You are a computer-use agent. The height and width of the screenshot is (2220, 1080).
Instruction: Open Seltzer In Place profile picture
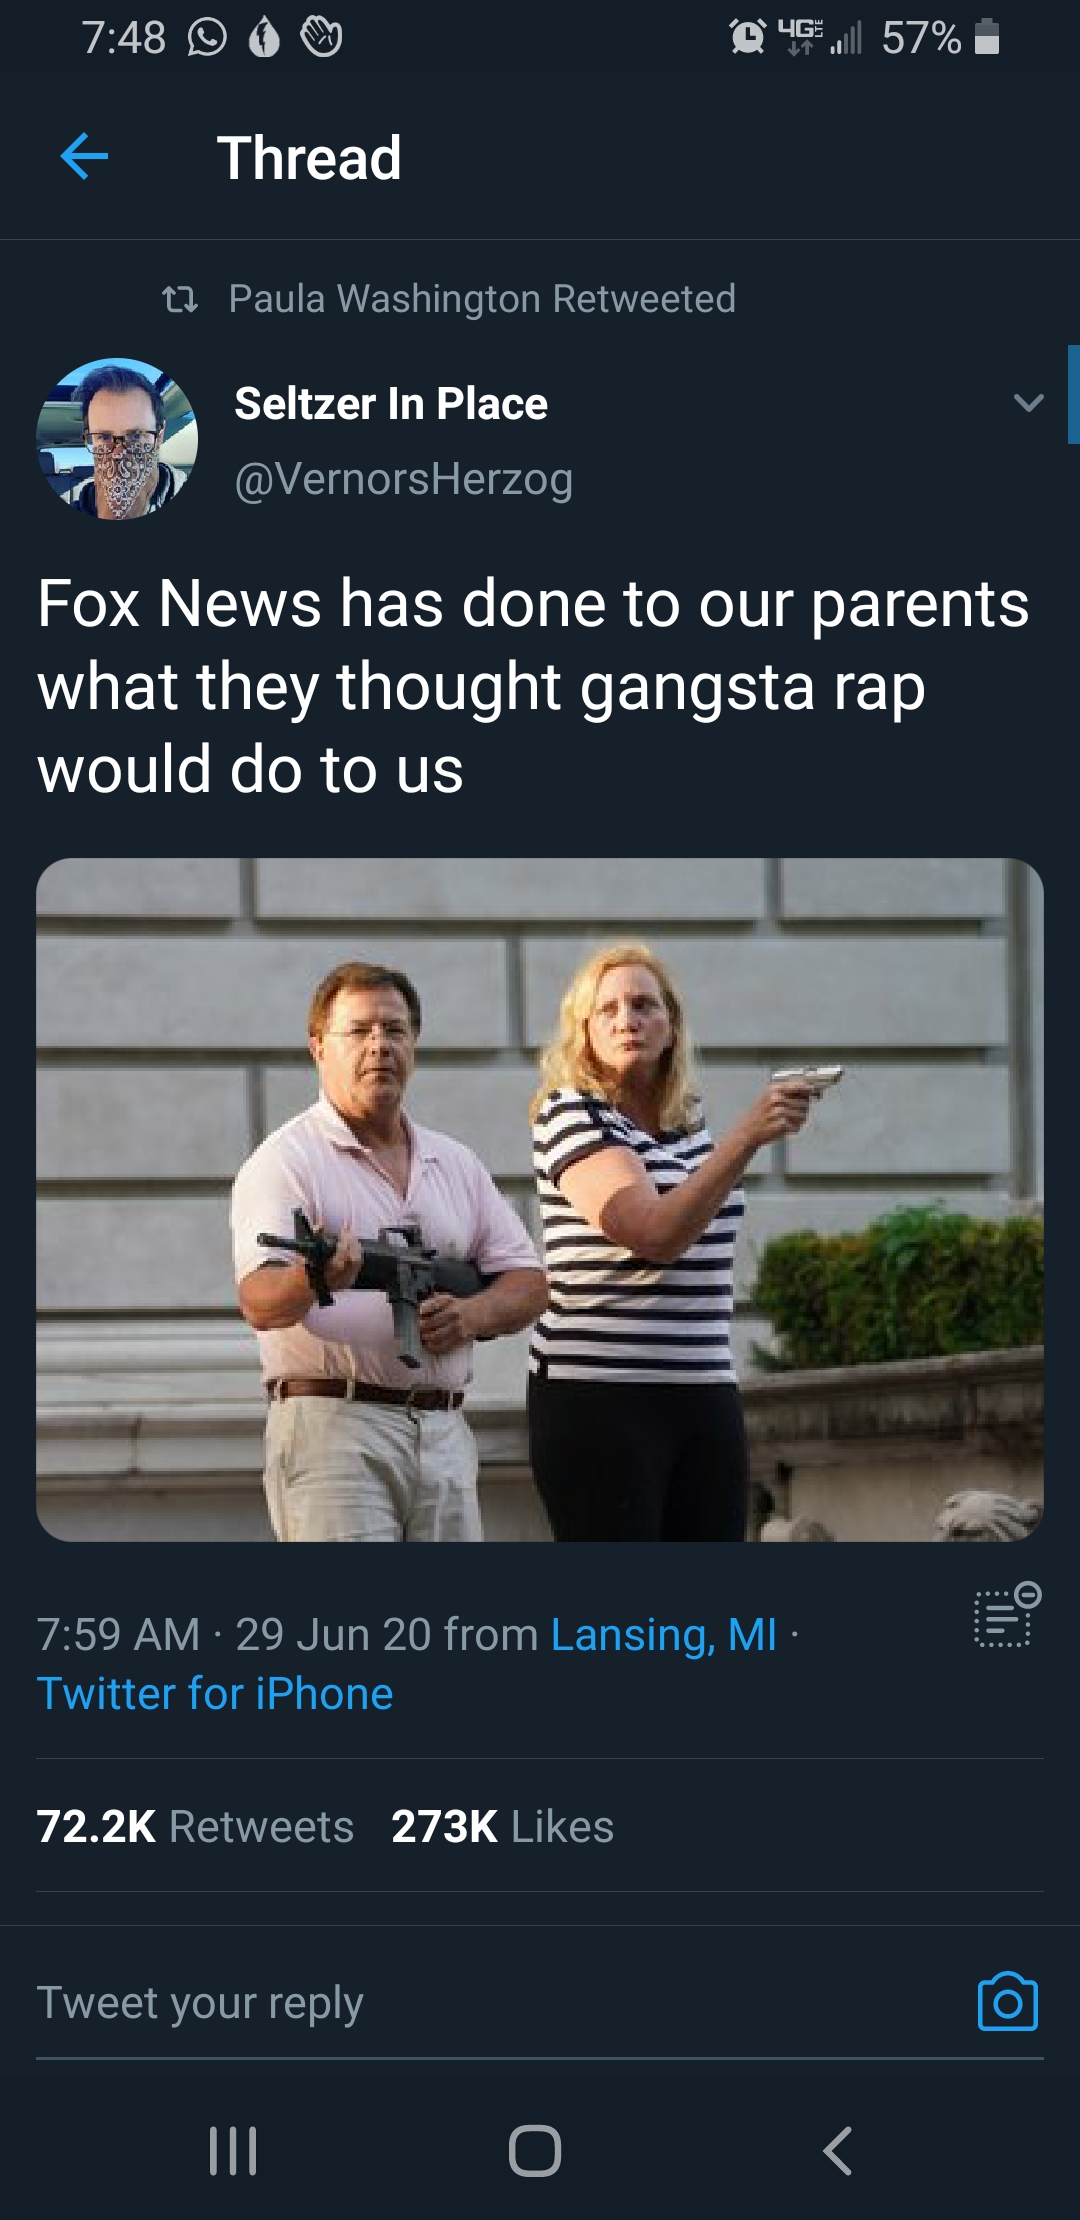coord(117,439)
